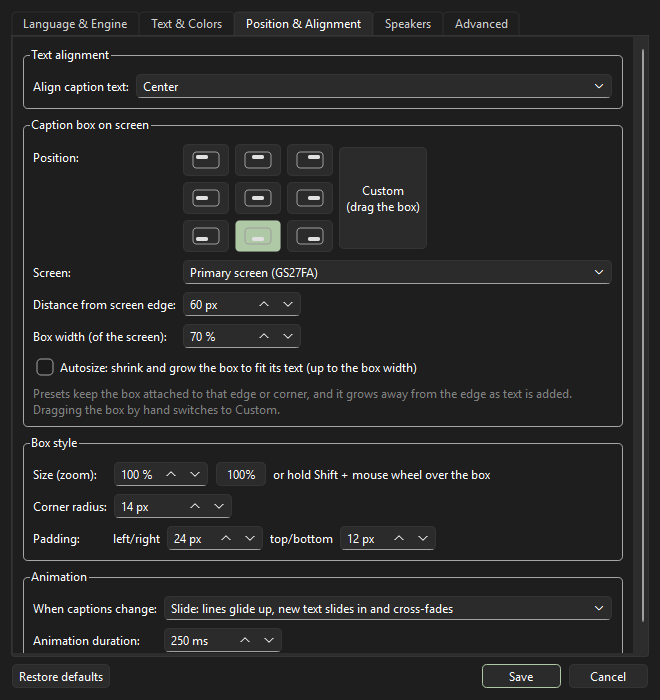
Task: Decrease corner radius value
Action: [219, 506]
